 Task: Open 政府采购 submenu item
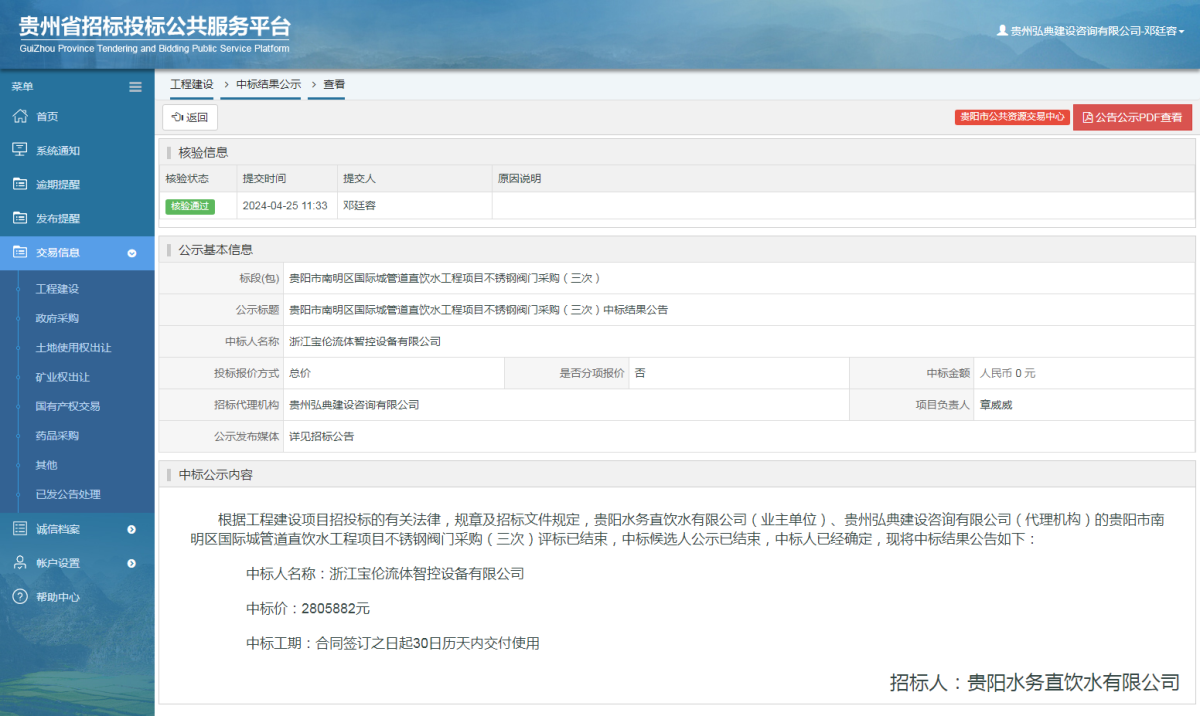tap(57, 318)
